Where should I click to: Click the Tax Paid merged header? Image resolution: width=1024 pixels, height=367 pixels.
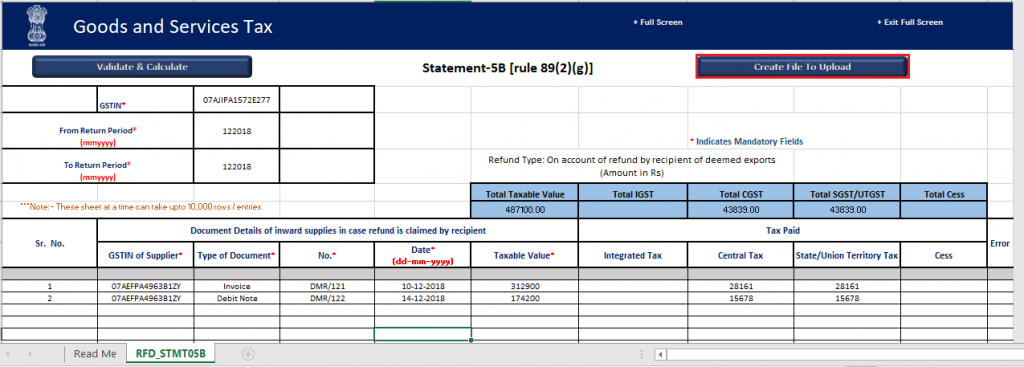click(x=782, y=231)
